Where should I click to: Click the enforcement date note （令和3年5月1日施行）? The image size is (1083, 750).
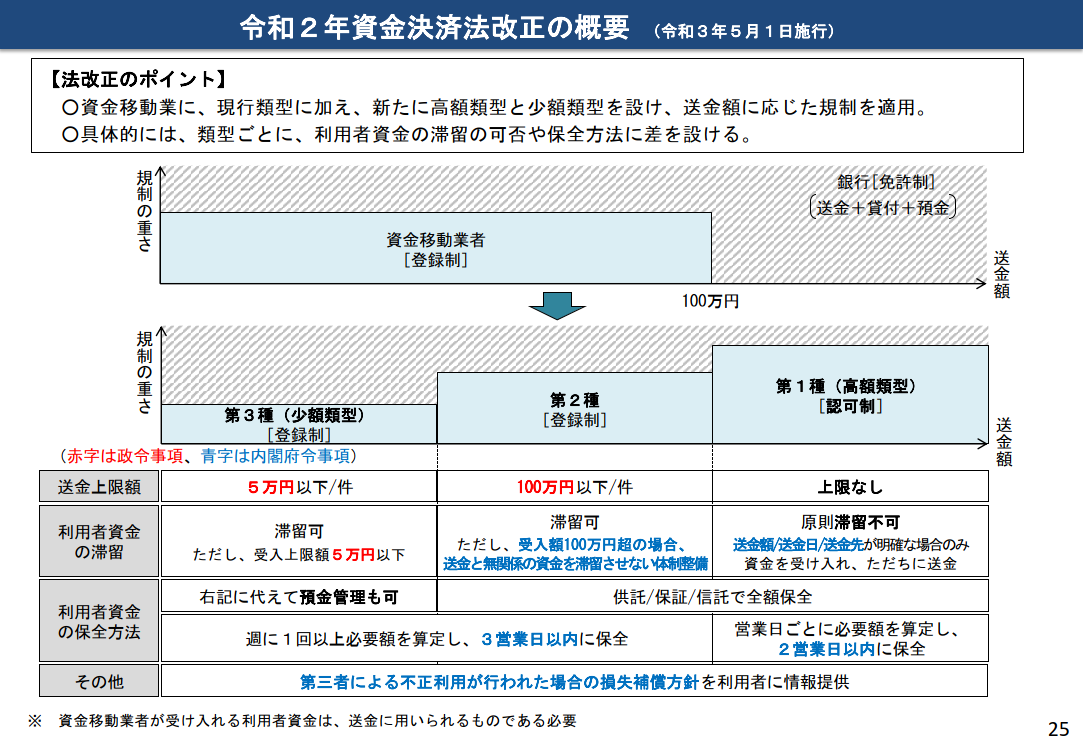(744, 31)
